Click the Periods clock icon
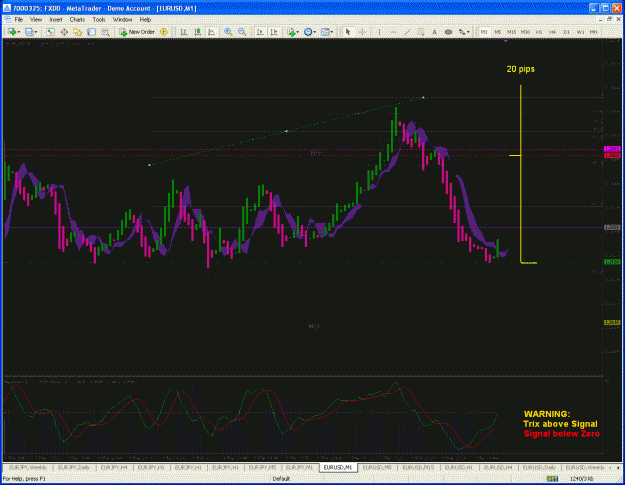Viewport: 625px width, 485px height. pyautogui.click(x=308, y=32)
